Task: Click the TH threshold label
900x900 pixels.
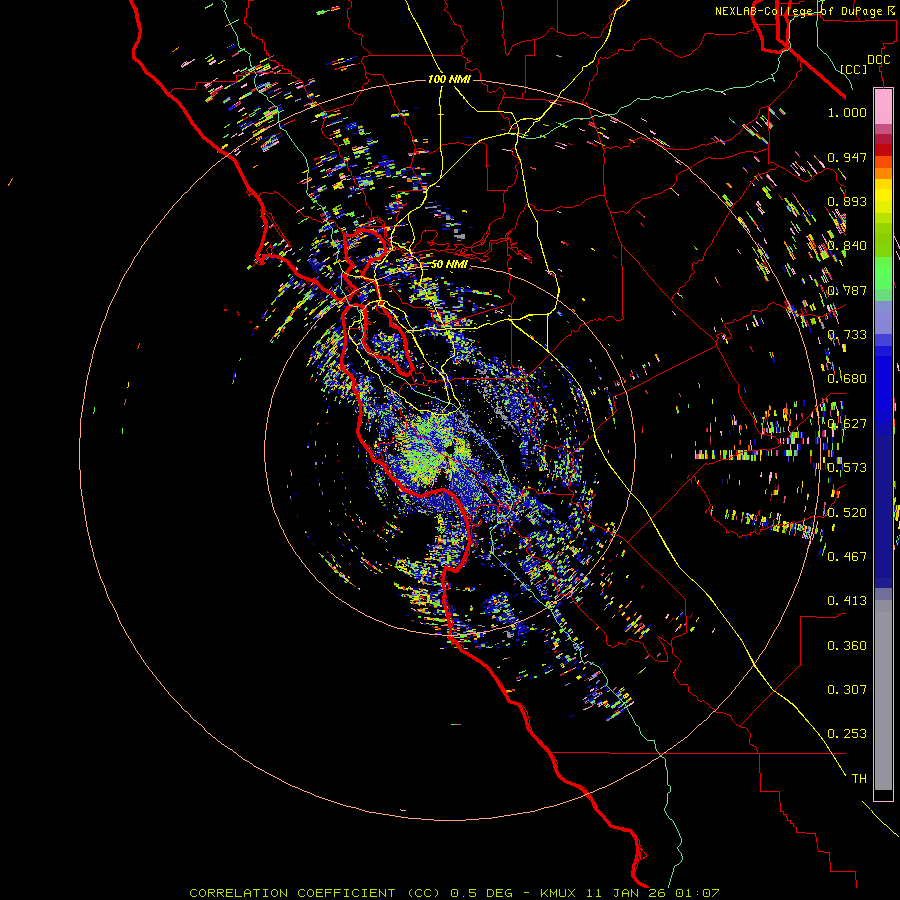Action: (x=859, y=779)
